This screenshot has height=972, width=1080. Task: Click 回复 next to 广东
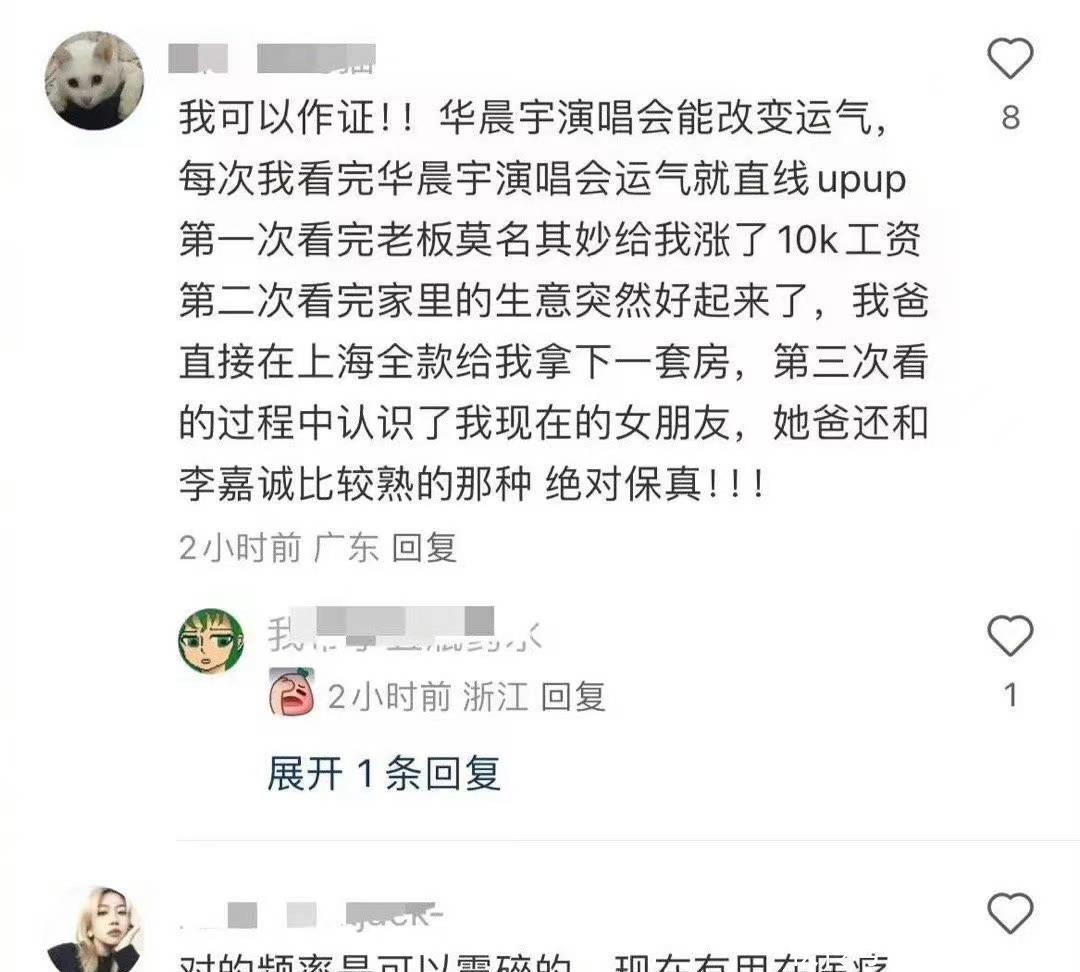point(424,548)
